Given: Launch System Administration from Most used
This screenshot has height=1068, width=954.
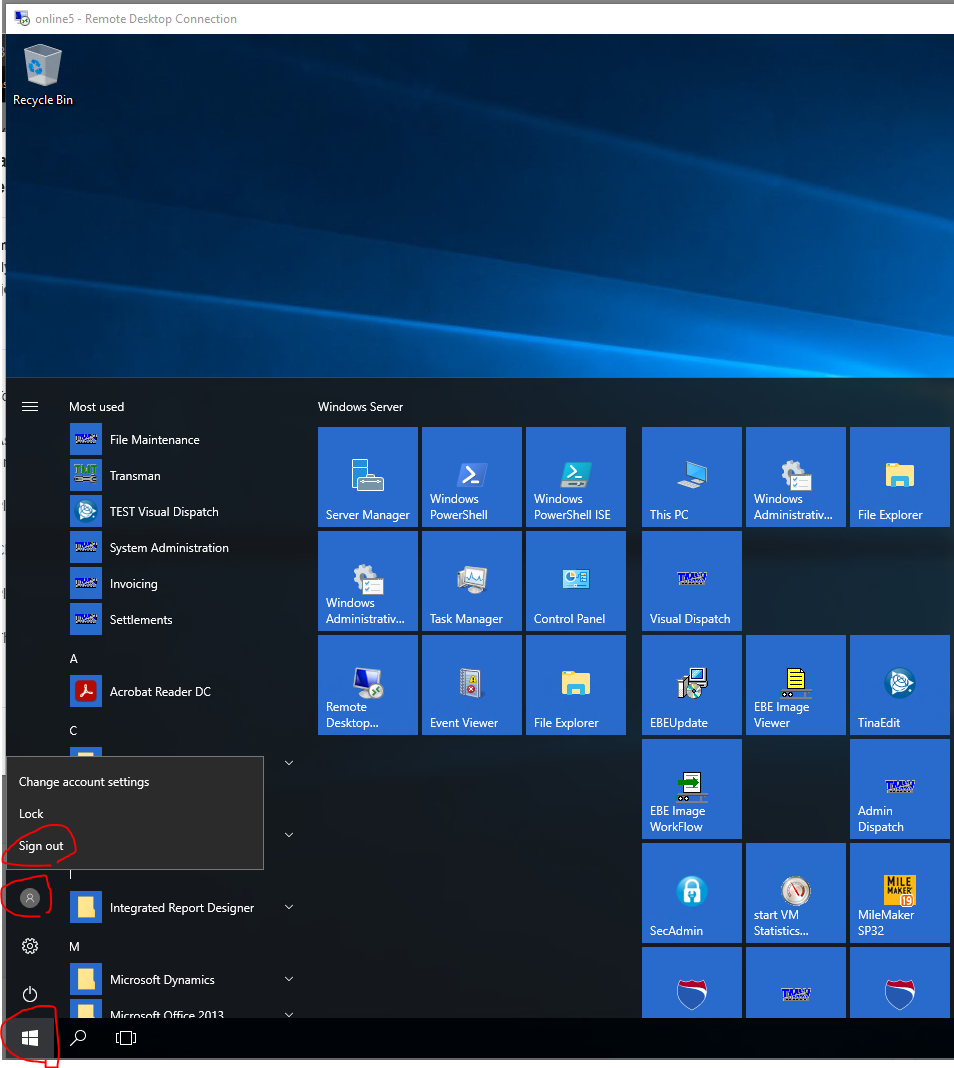Looking at the screenshot, I should coord(181,548).
